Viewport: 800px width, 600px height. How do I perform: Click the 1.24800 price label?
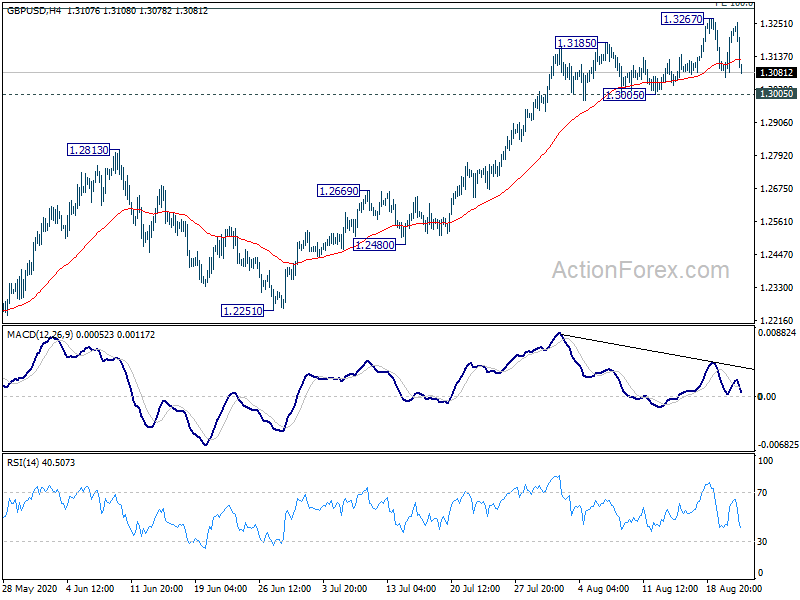374,245
